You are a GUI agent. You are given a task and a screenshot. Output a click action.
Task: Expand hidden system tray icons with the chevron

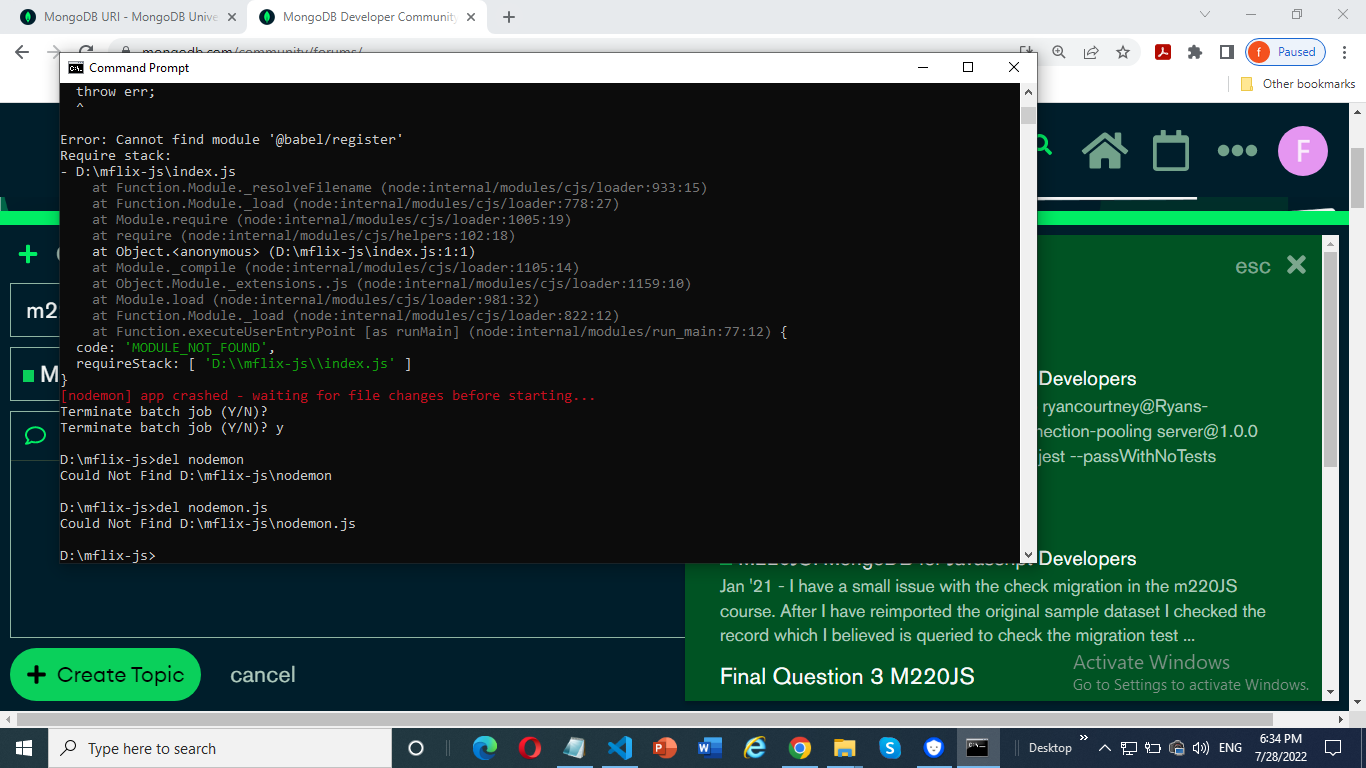(x=1104, y=747)
